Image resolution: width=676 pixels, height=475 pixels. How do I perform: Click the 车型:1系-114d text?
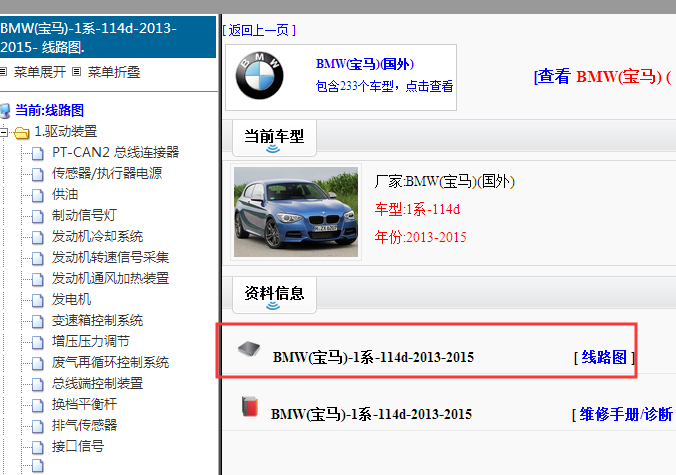tap(417, 209)
